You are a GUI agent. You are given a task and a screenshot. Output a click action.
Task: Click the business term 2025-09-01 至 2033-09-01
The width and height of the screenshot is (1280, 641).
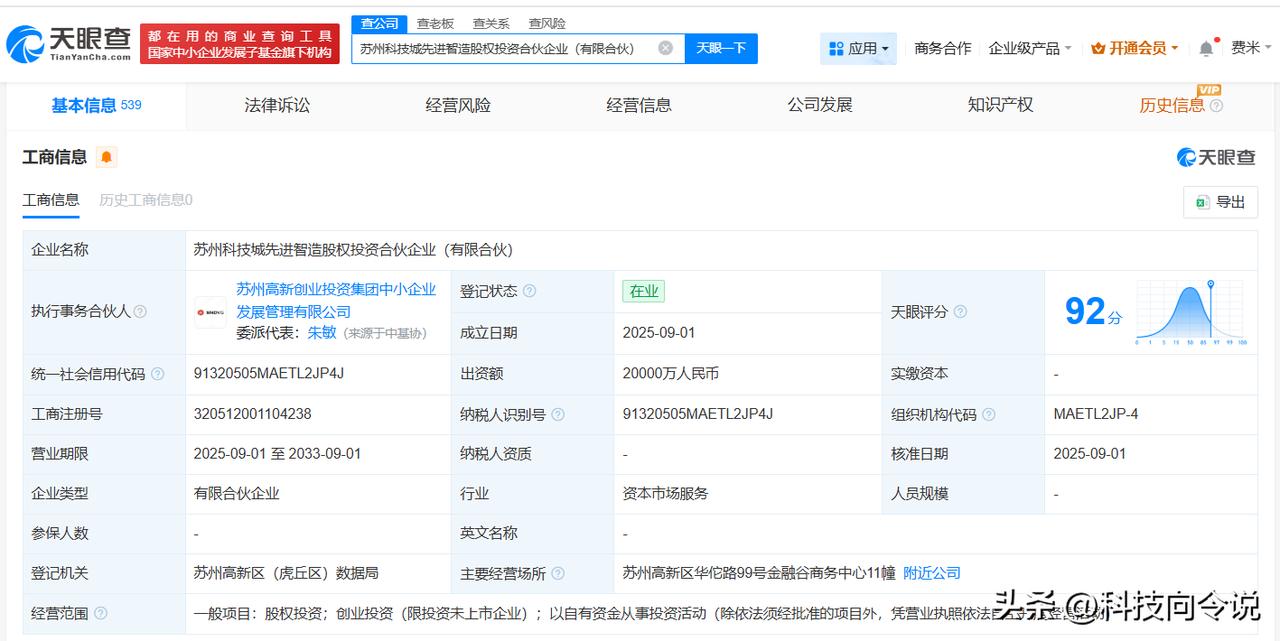(x=278, y=454)
